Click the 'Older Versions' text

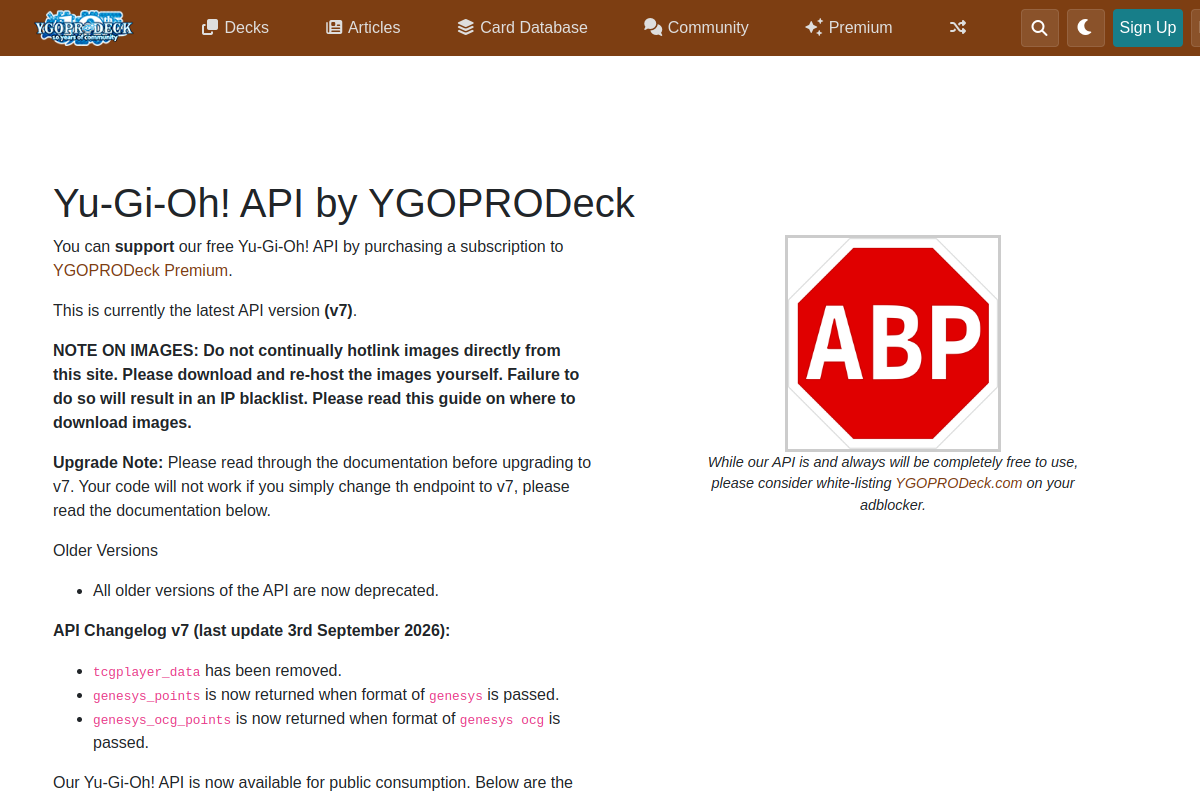tap(106, 550)
